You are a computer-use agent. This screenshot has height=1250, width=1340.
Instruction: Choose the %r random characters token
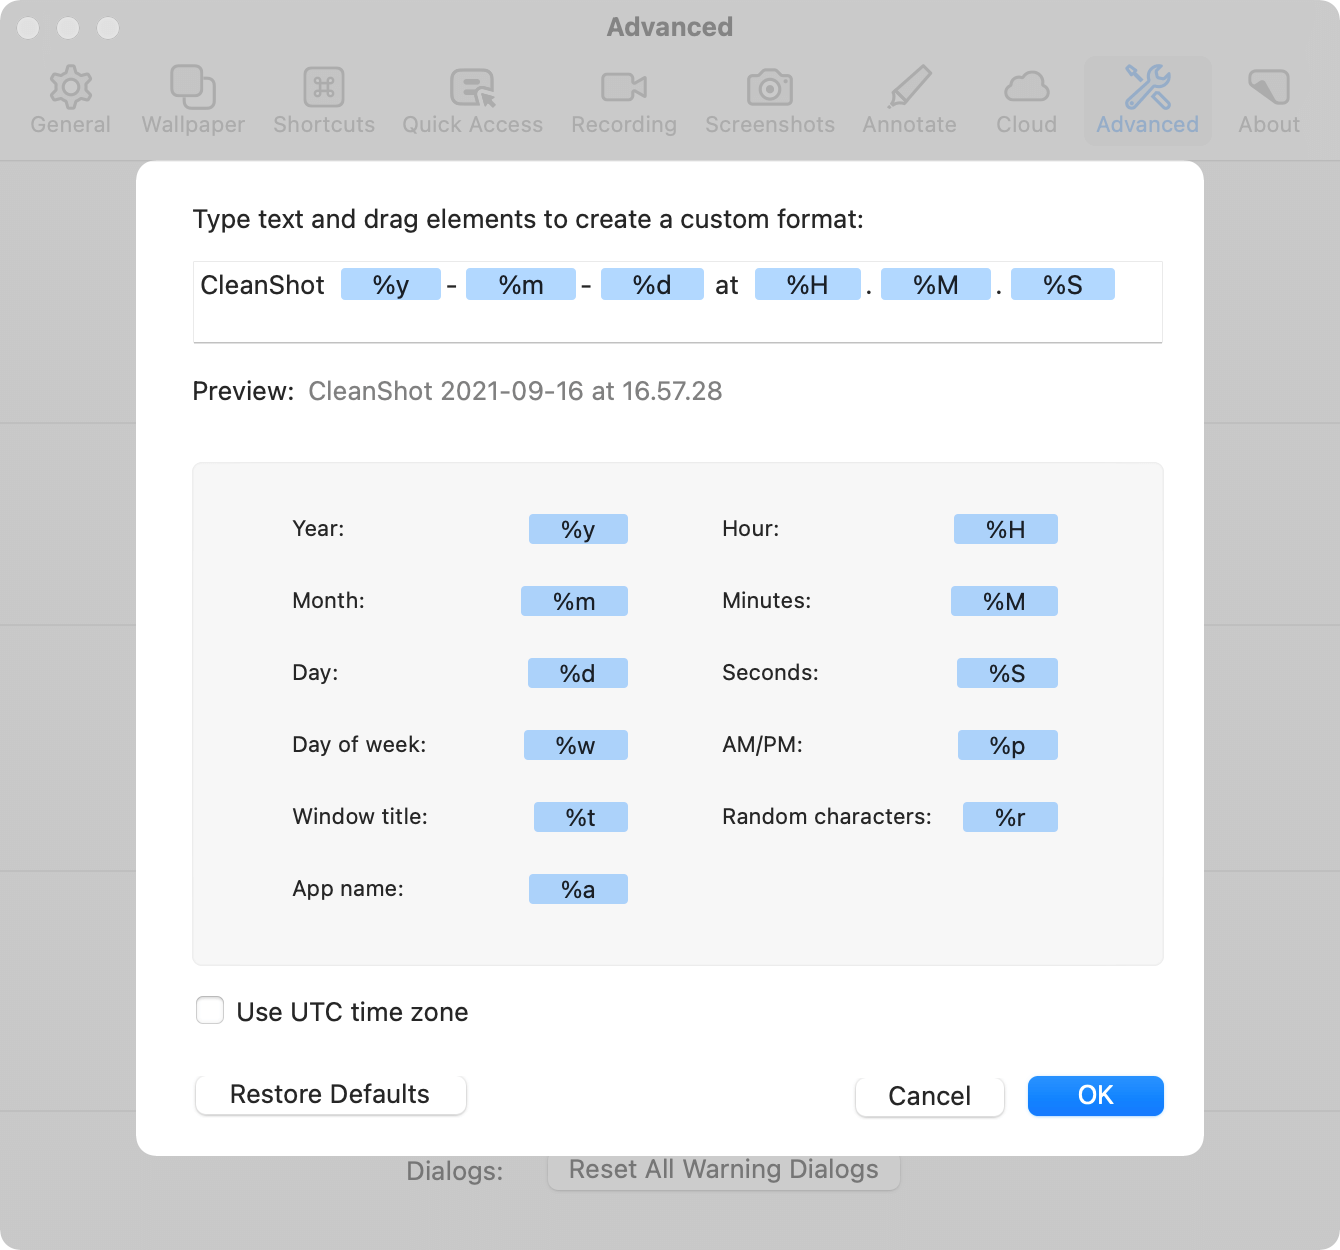1010,817
